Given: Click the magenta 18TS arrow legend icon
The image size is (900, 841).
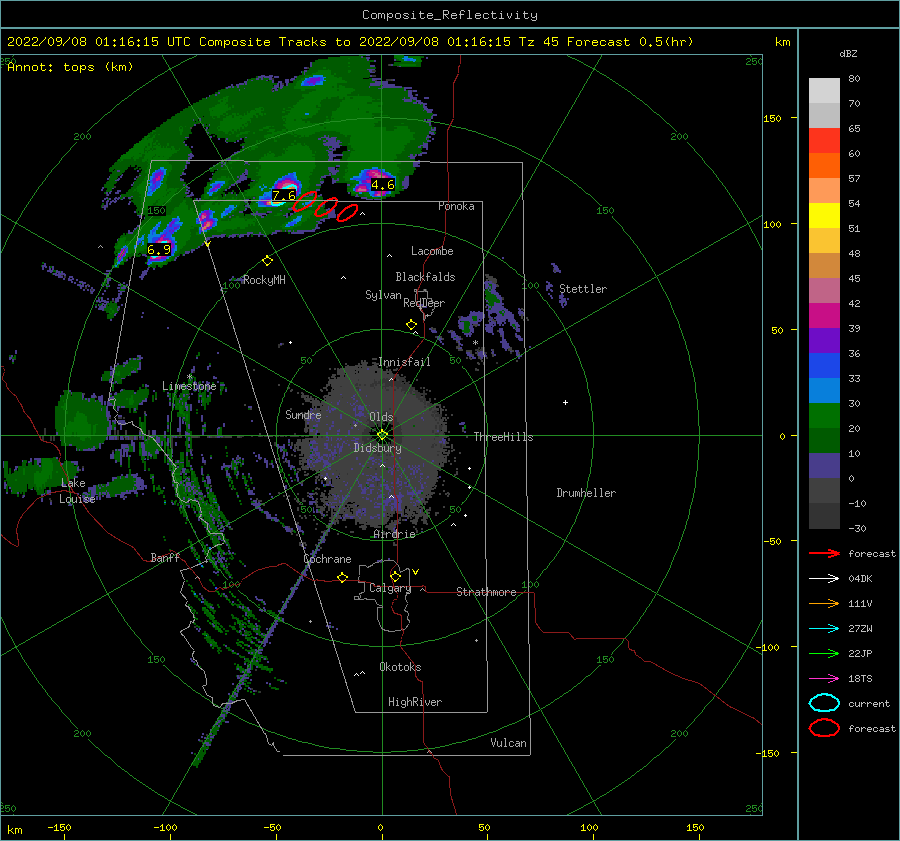Looking at the screenshot, I should click(x=824, y=679).
